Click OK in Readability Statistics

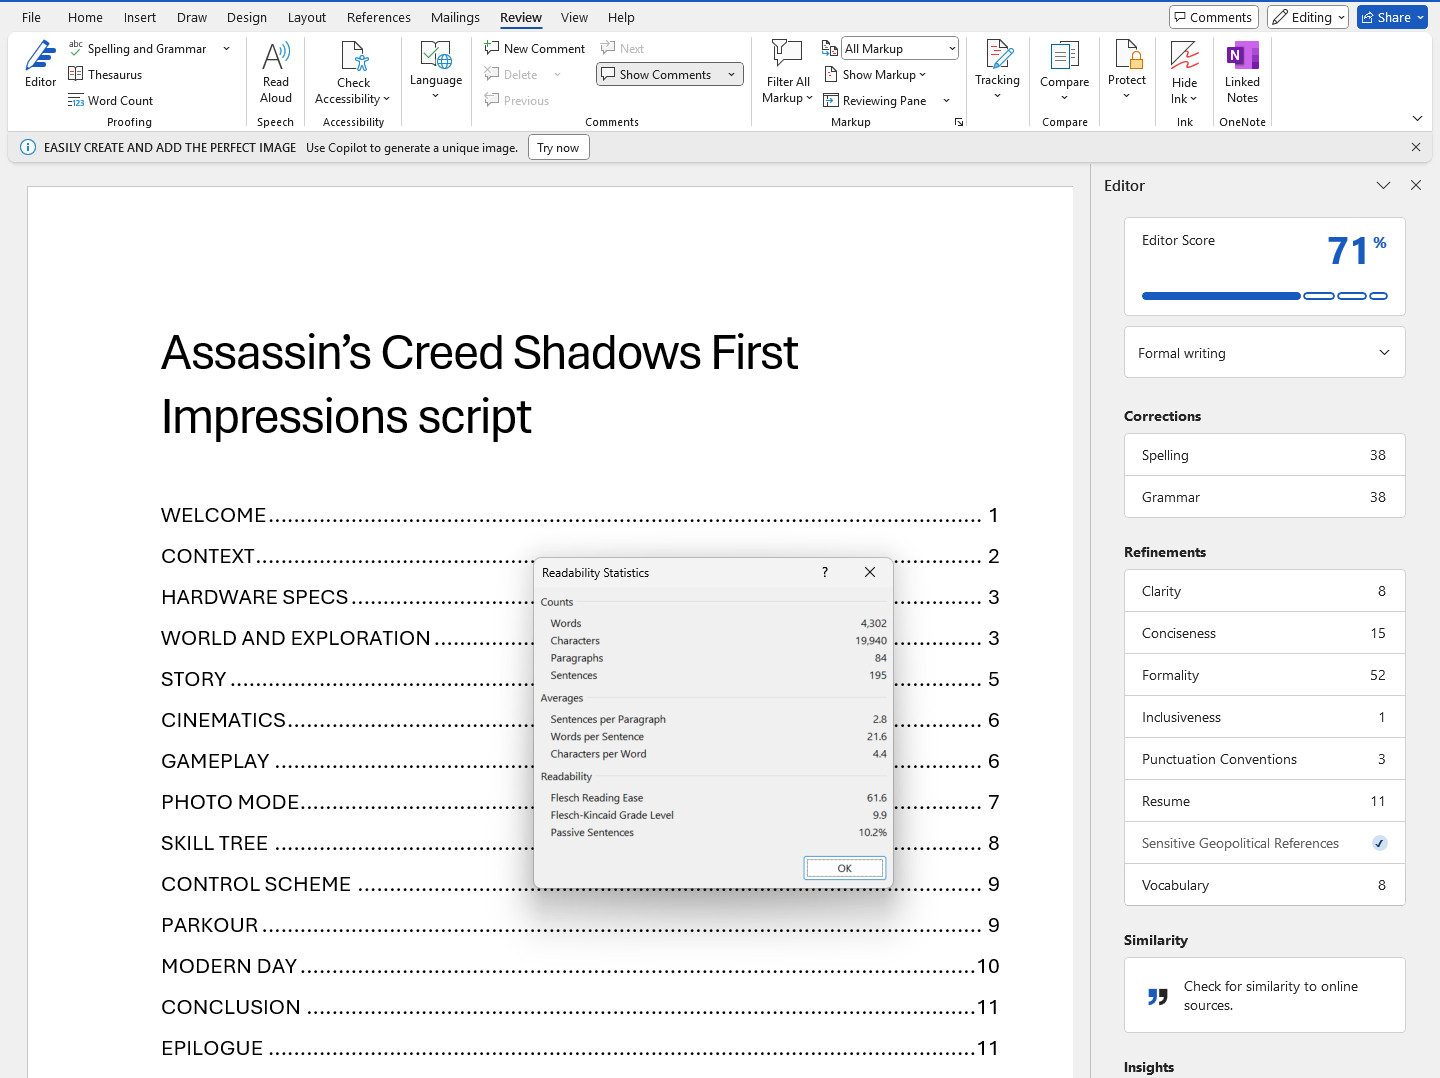point(844,868)
